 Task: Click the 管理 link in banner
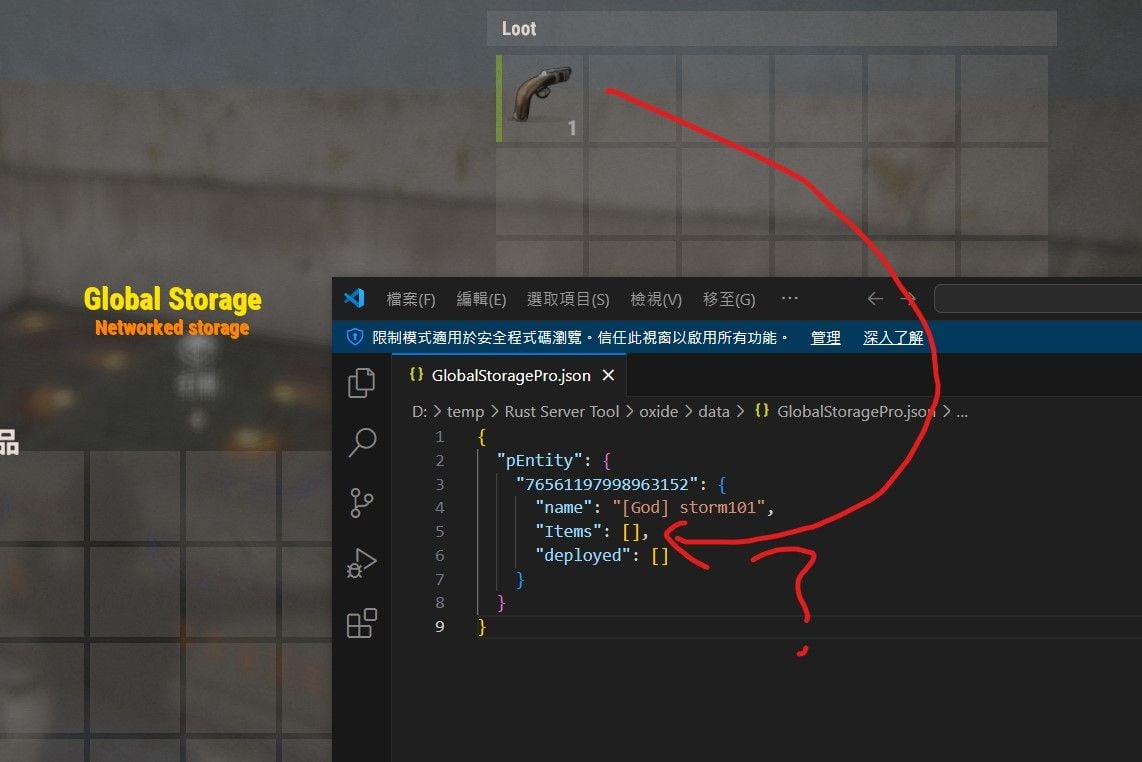[x=825, y=337]
